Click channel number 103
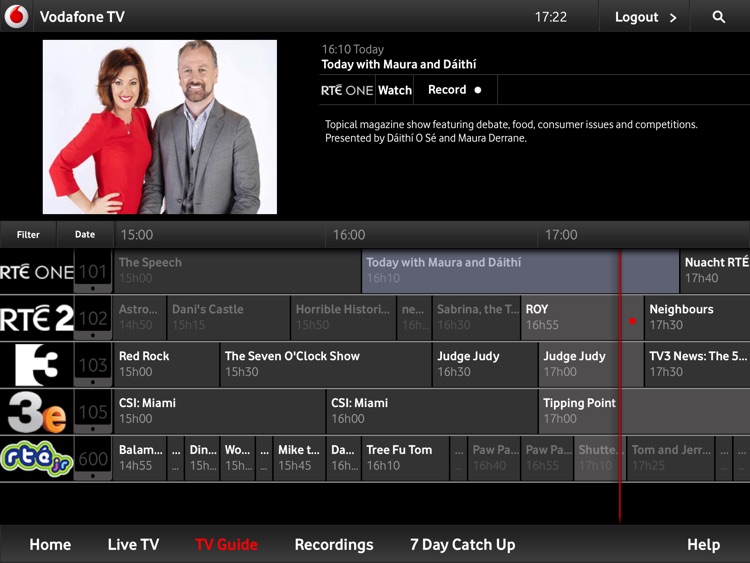Screen dimensions: 750x563 [x=93, y=365]
